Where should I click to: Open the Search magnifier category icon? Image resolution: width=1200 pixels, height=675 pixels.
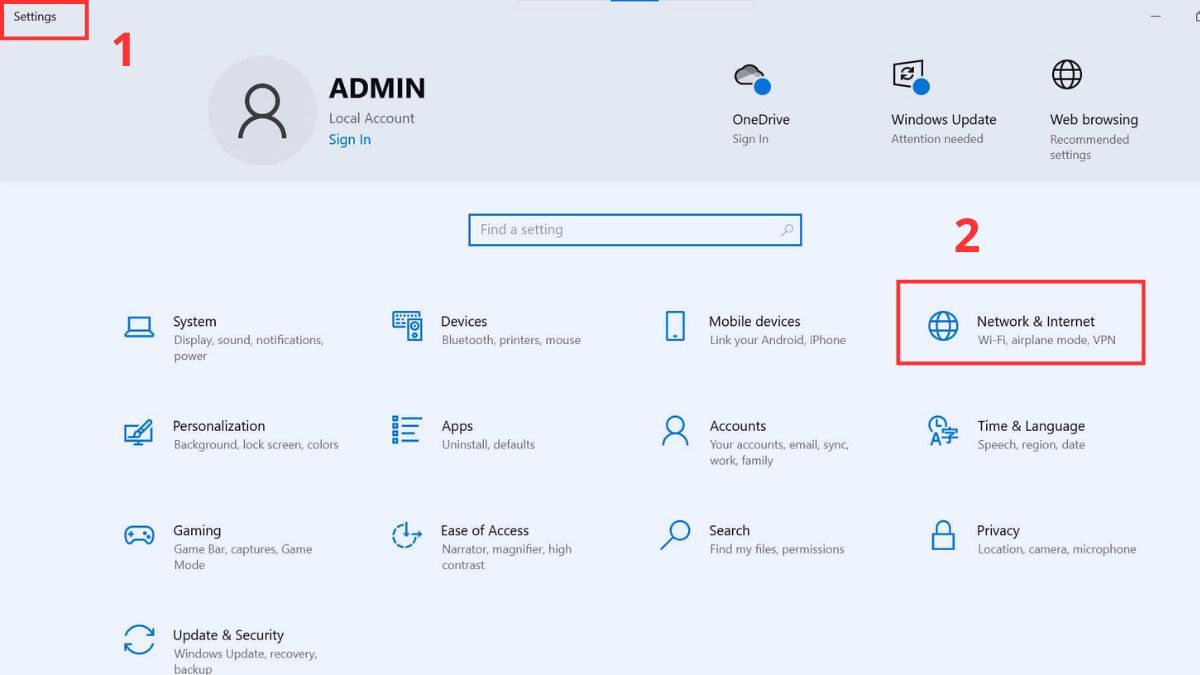click(x=676, y=535)
